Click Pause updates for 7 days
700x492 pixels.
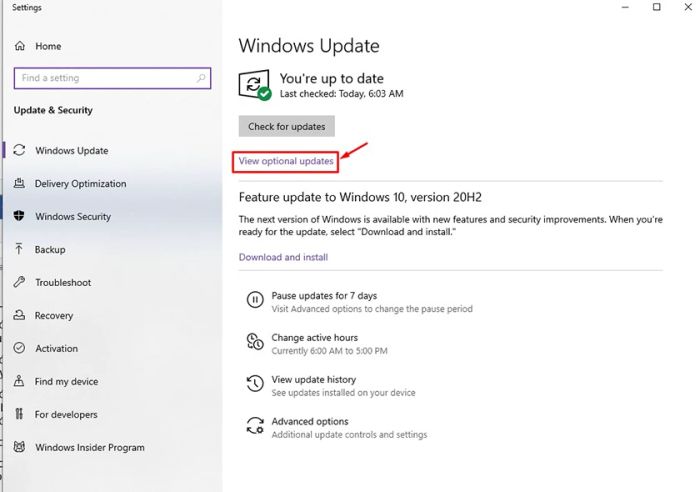click(324, 296)
